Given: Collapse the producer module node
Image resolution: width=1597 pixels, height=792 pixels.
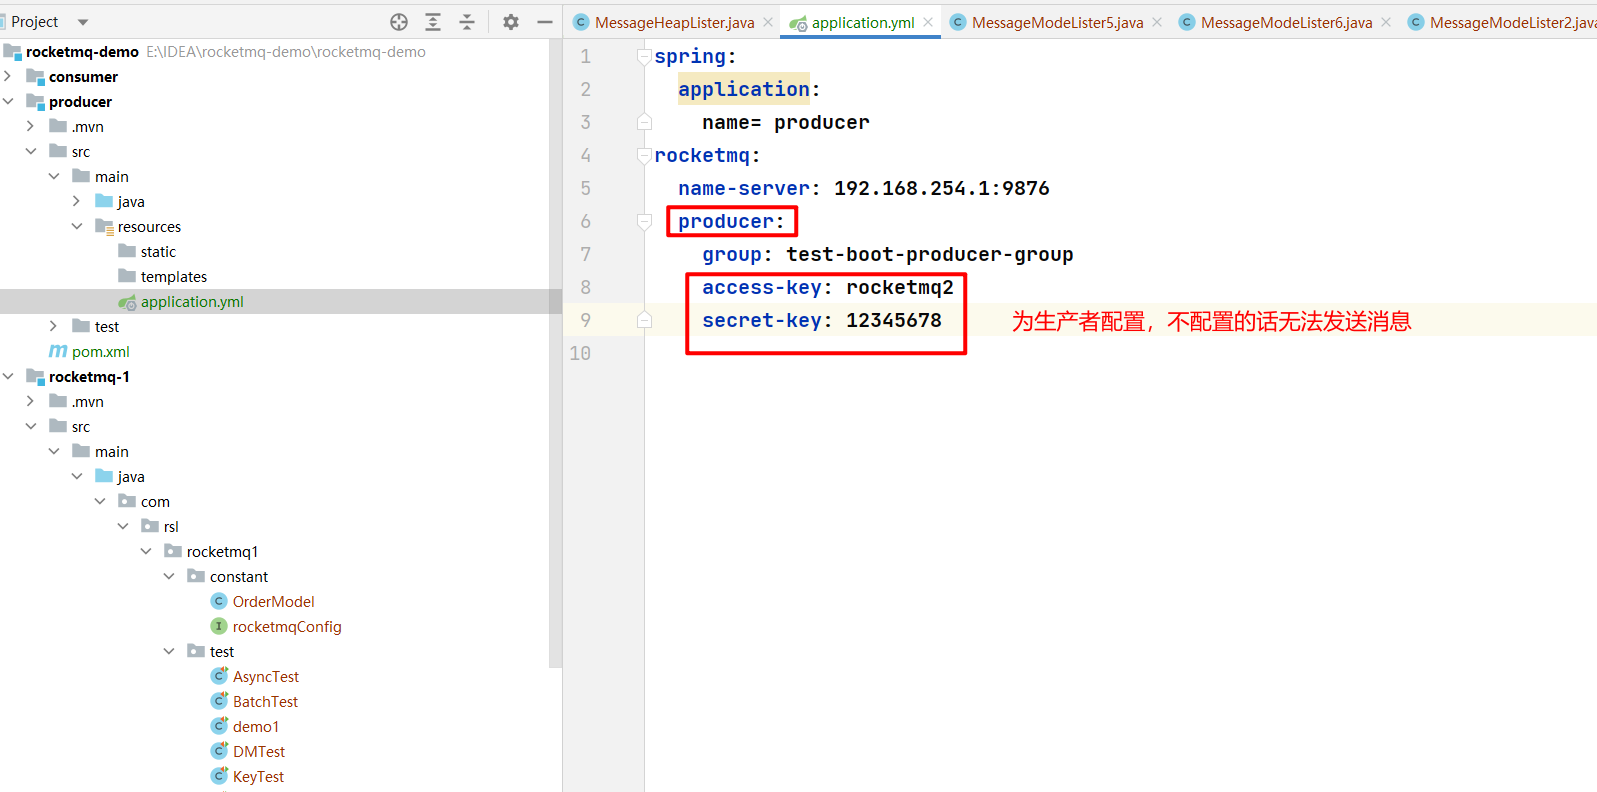Looking at the screenshot, I should [x=8, y=101].
